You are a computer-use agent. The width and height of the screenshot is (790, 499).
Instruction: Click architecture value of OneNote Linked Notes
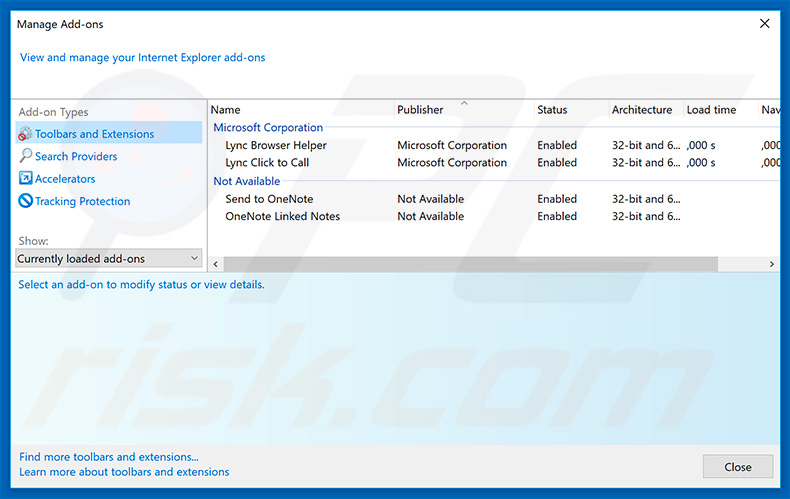[646, 216]
